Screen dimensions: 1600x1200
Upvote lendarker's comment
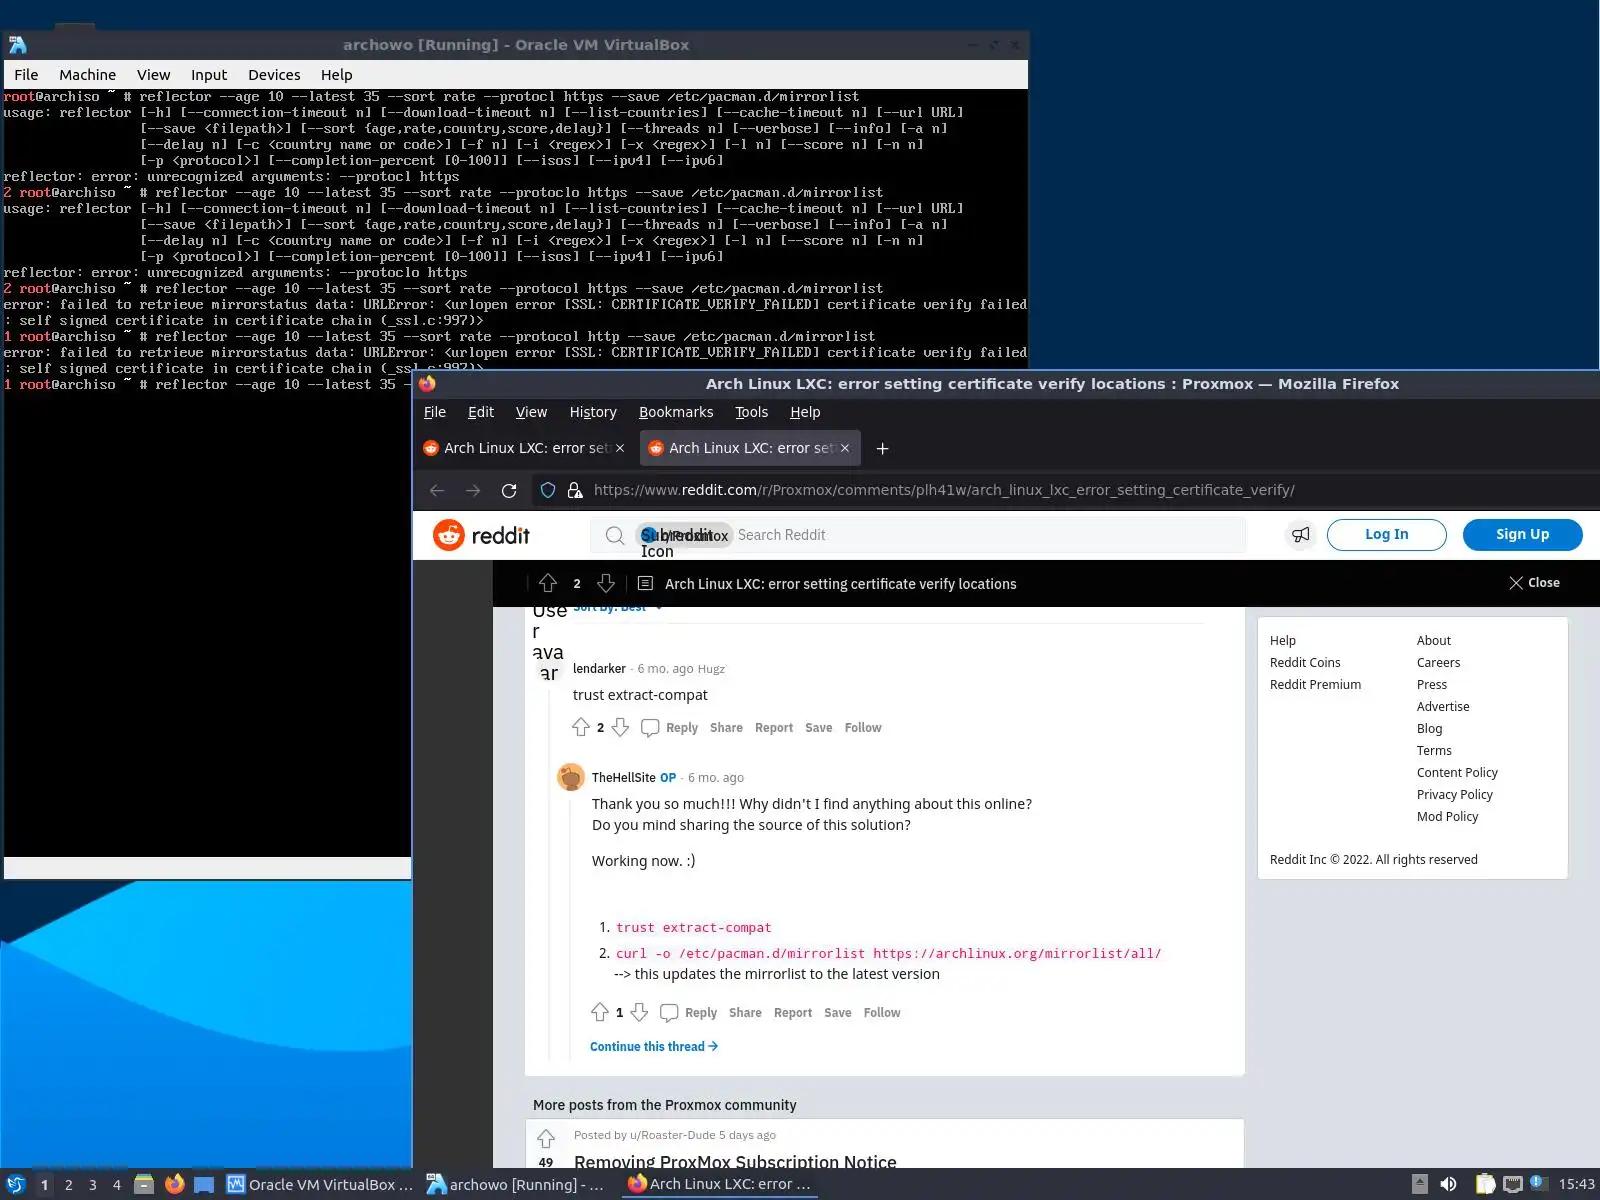(581, 727)
